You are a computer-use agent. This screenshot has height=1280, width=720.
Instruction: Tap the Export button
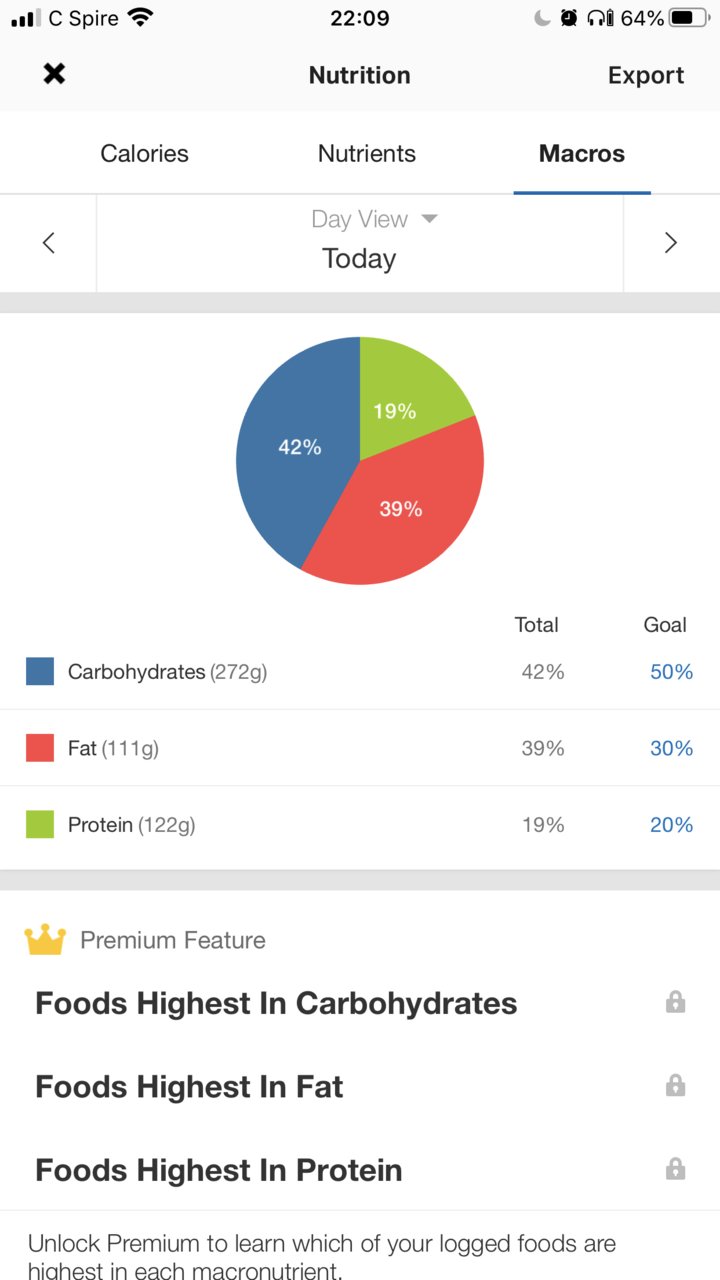(x=646, y=75)
